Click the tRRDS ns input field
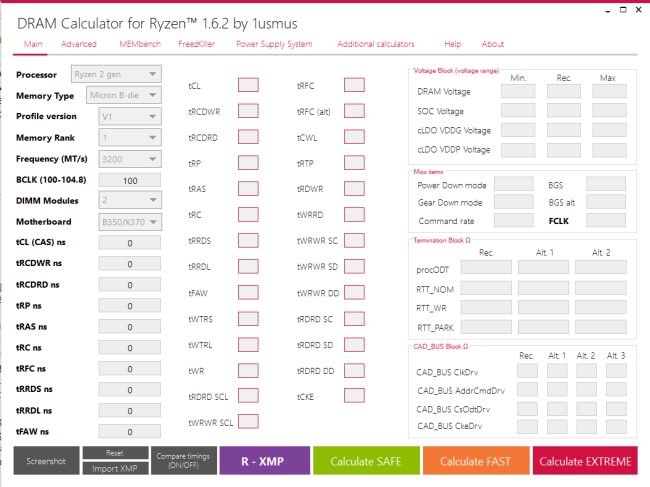Screen dimensions: 650x487 tap(130, 390)
